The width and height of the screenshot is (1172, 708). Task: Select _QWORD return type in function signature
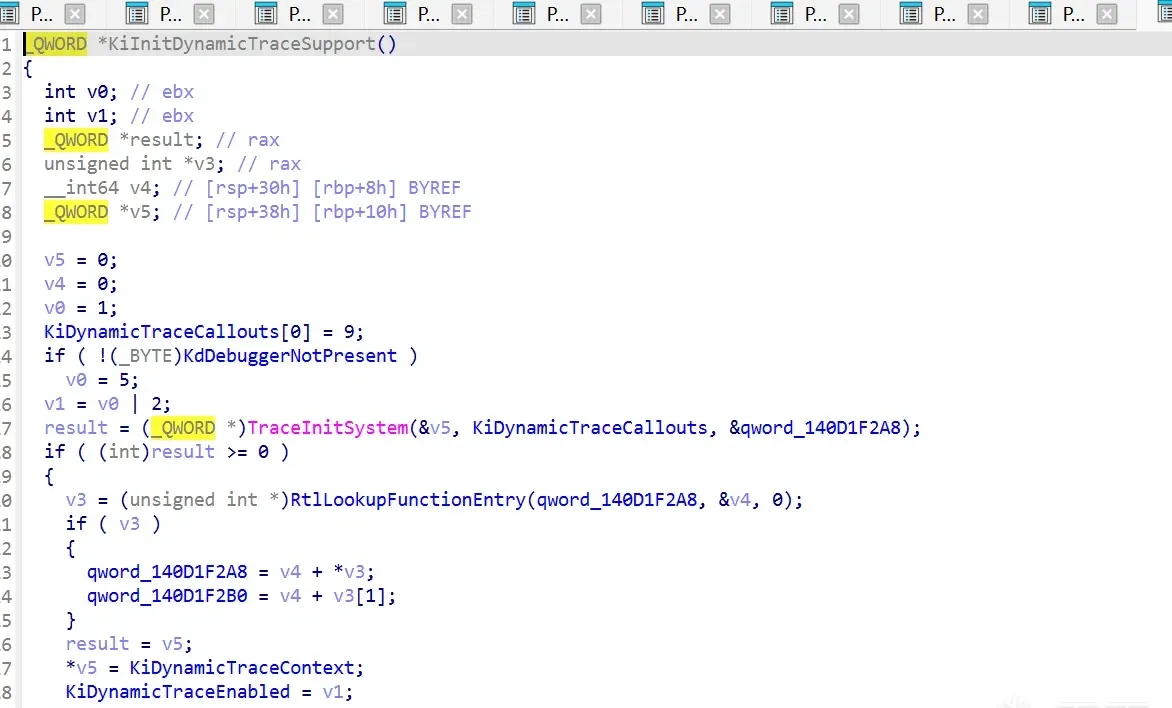(57, 44)
